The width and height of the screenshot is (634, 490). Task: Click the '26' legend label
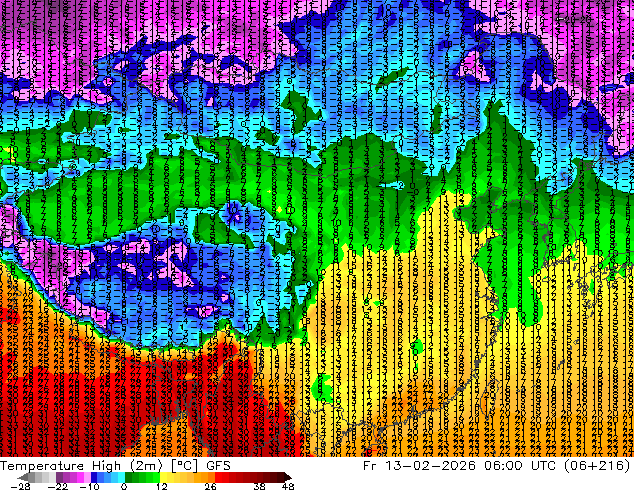point(210,486)
